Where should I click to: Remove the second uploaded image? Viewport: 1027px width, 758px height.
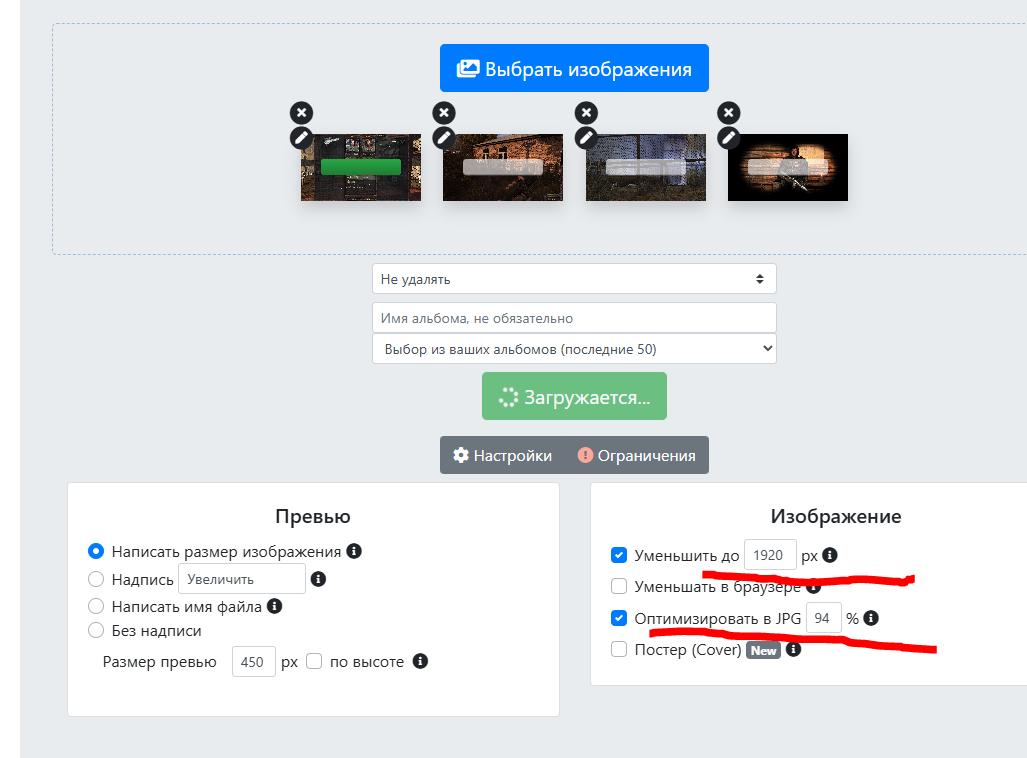coord(444,113)
